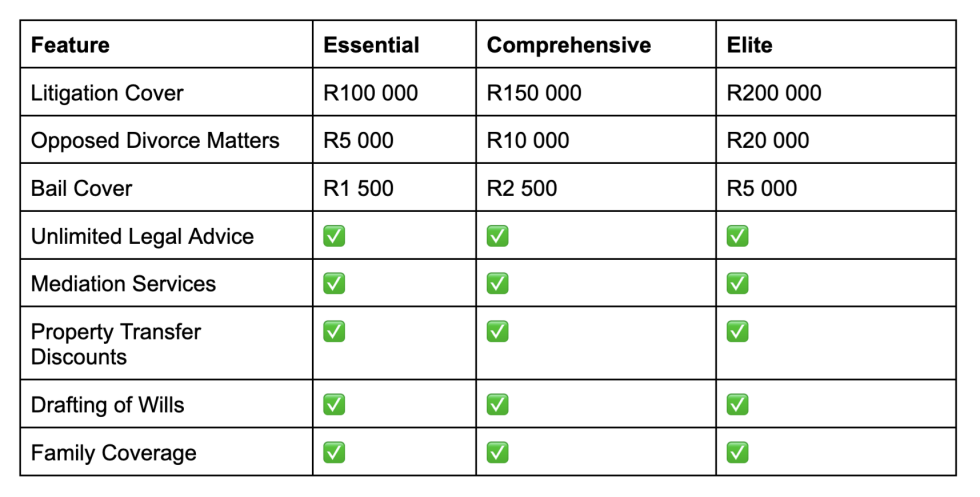Click the R1 500 bail cover amount
This screenshot has height=497, width=980.
pos(358,188)
